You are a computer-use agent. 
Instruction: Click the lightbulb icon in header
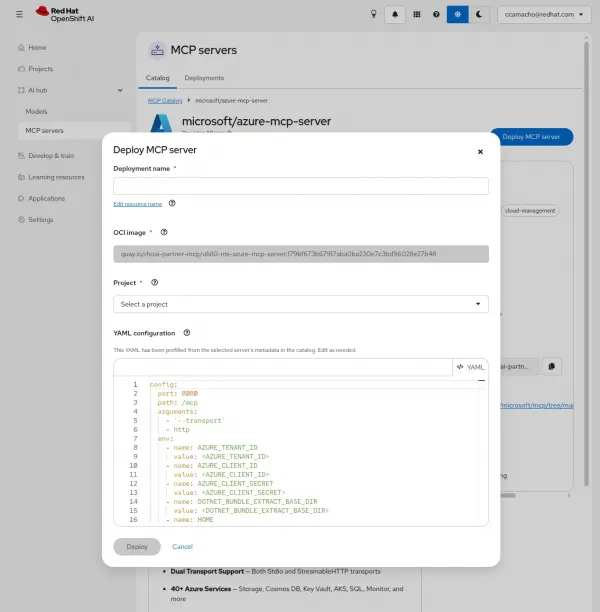tap(374, 14)
